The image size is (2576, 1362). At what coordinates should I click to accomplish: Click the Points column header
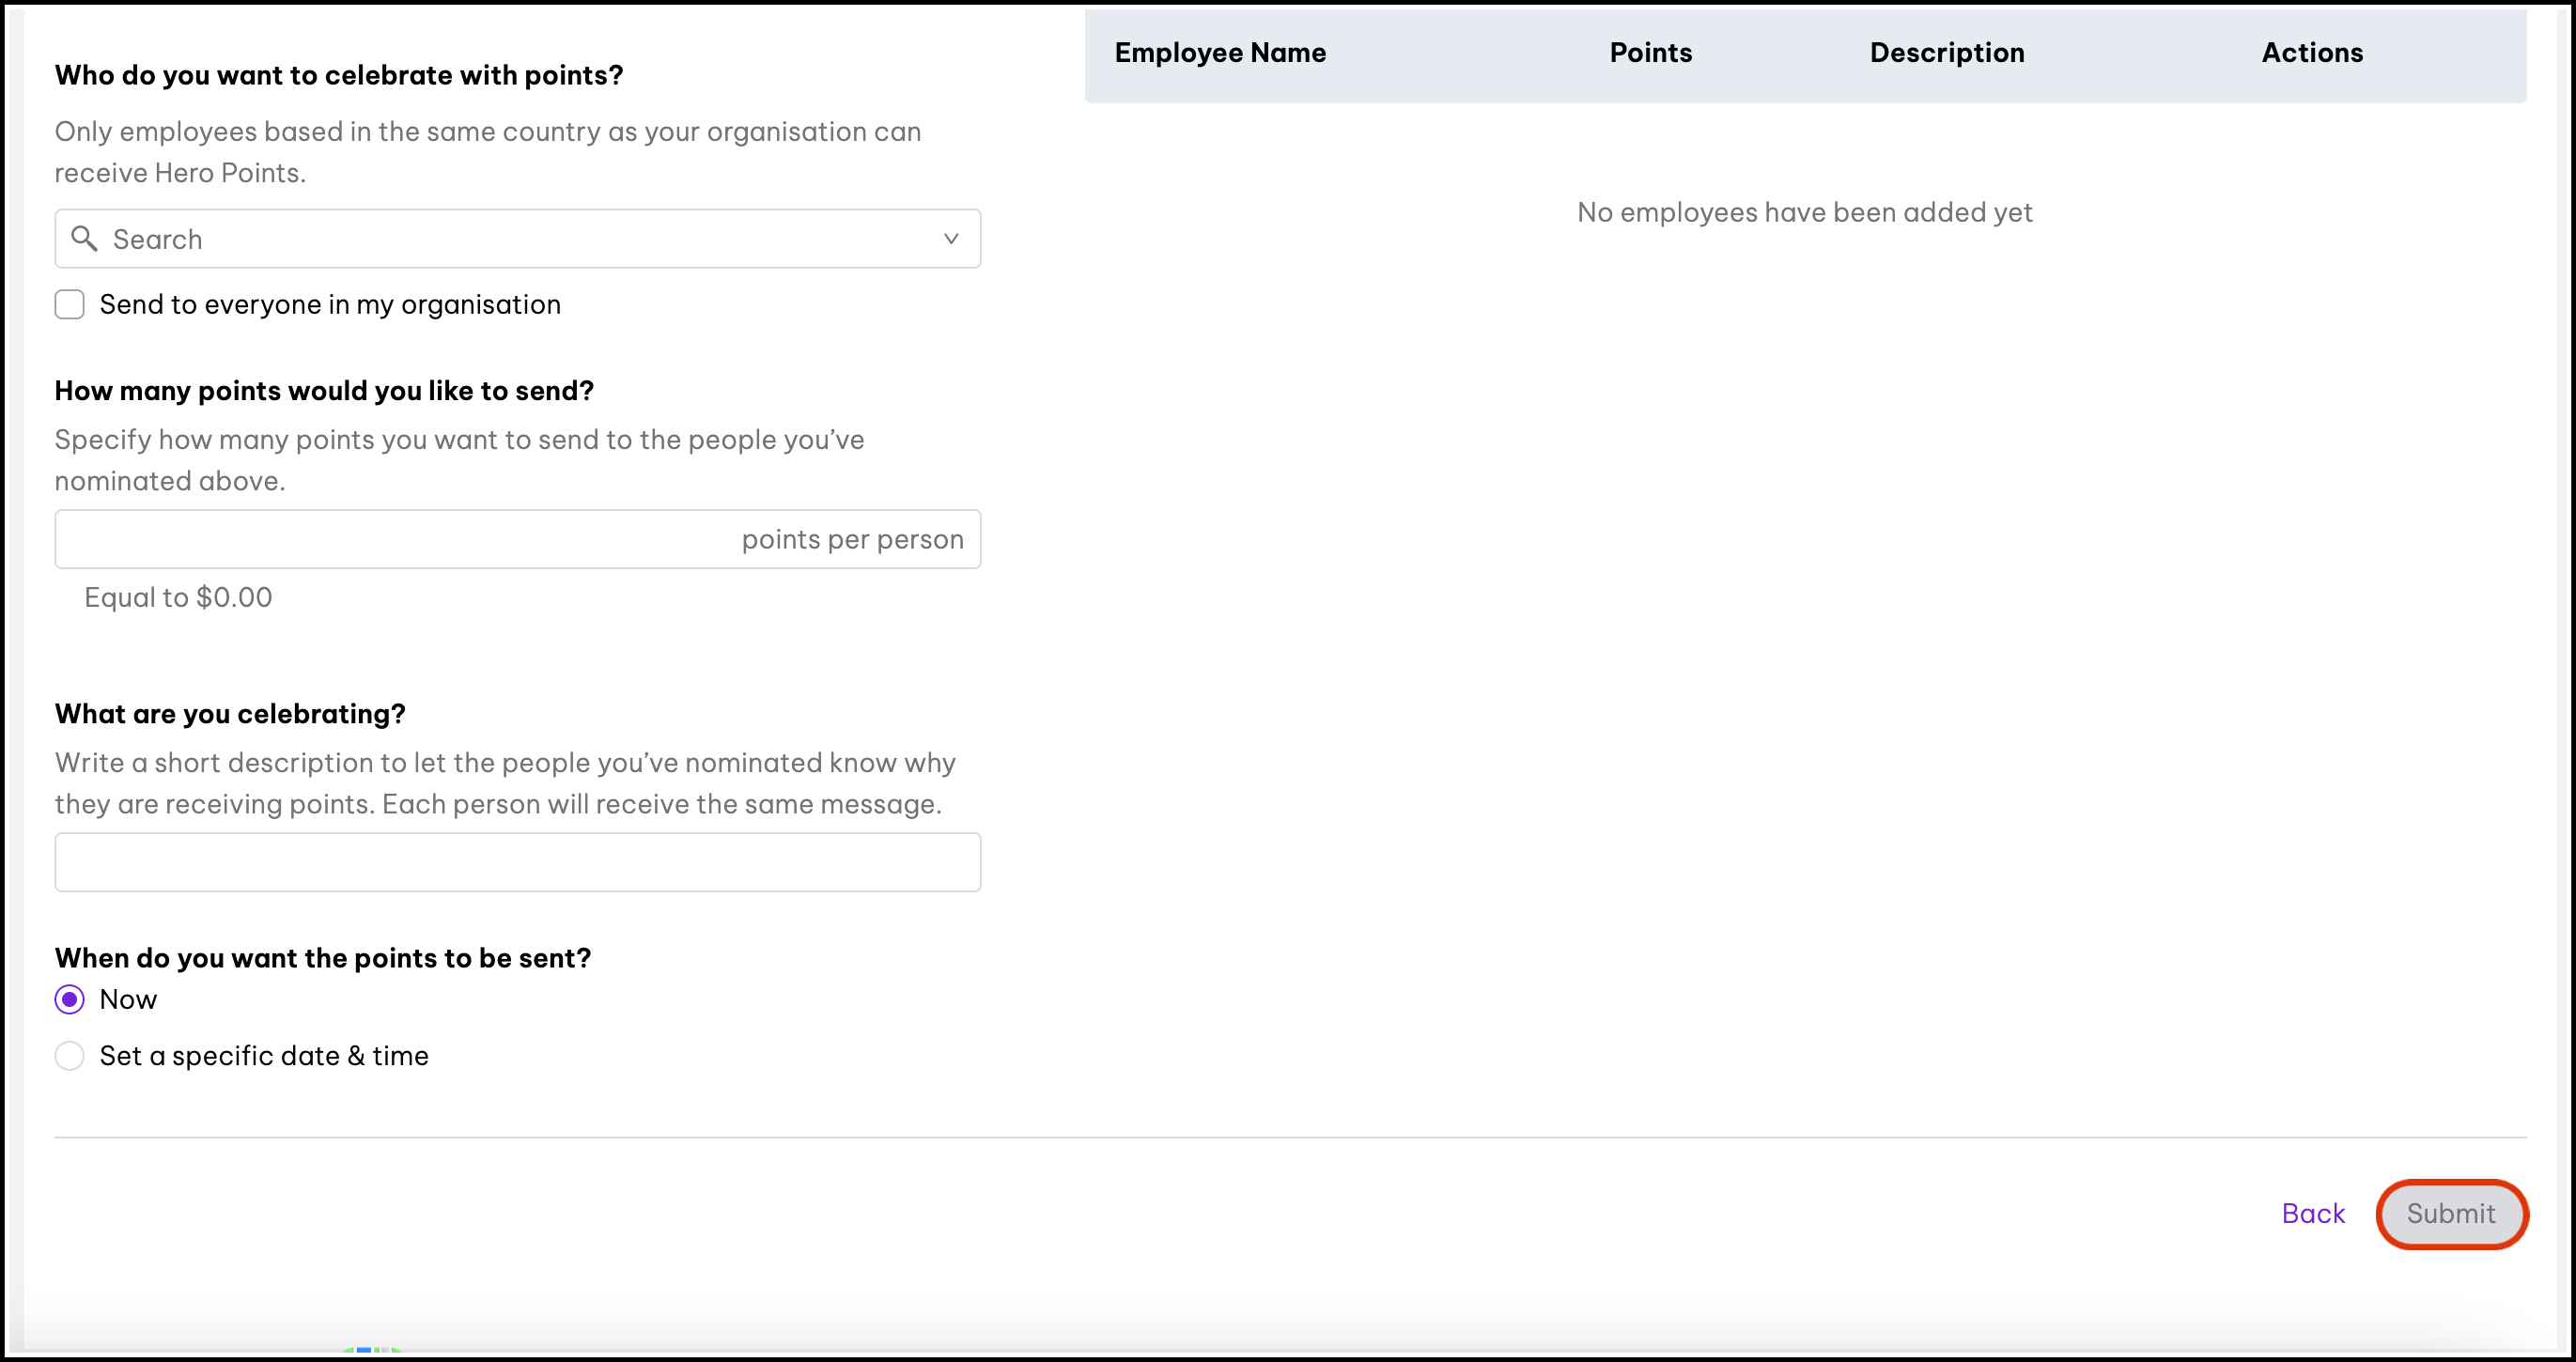point(1650,52)
